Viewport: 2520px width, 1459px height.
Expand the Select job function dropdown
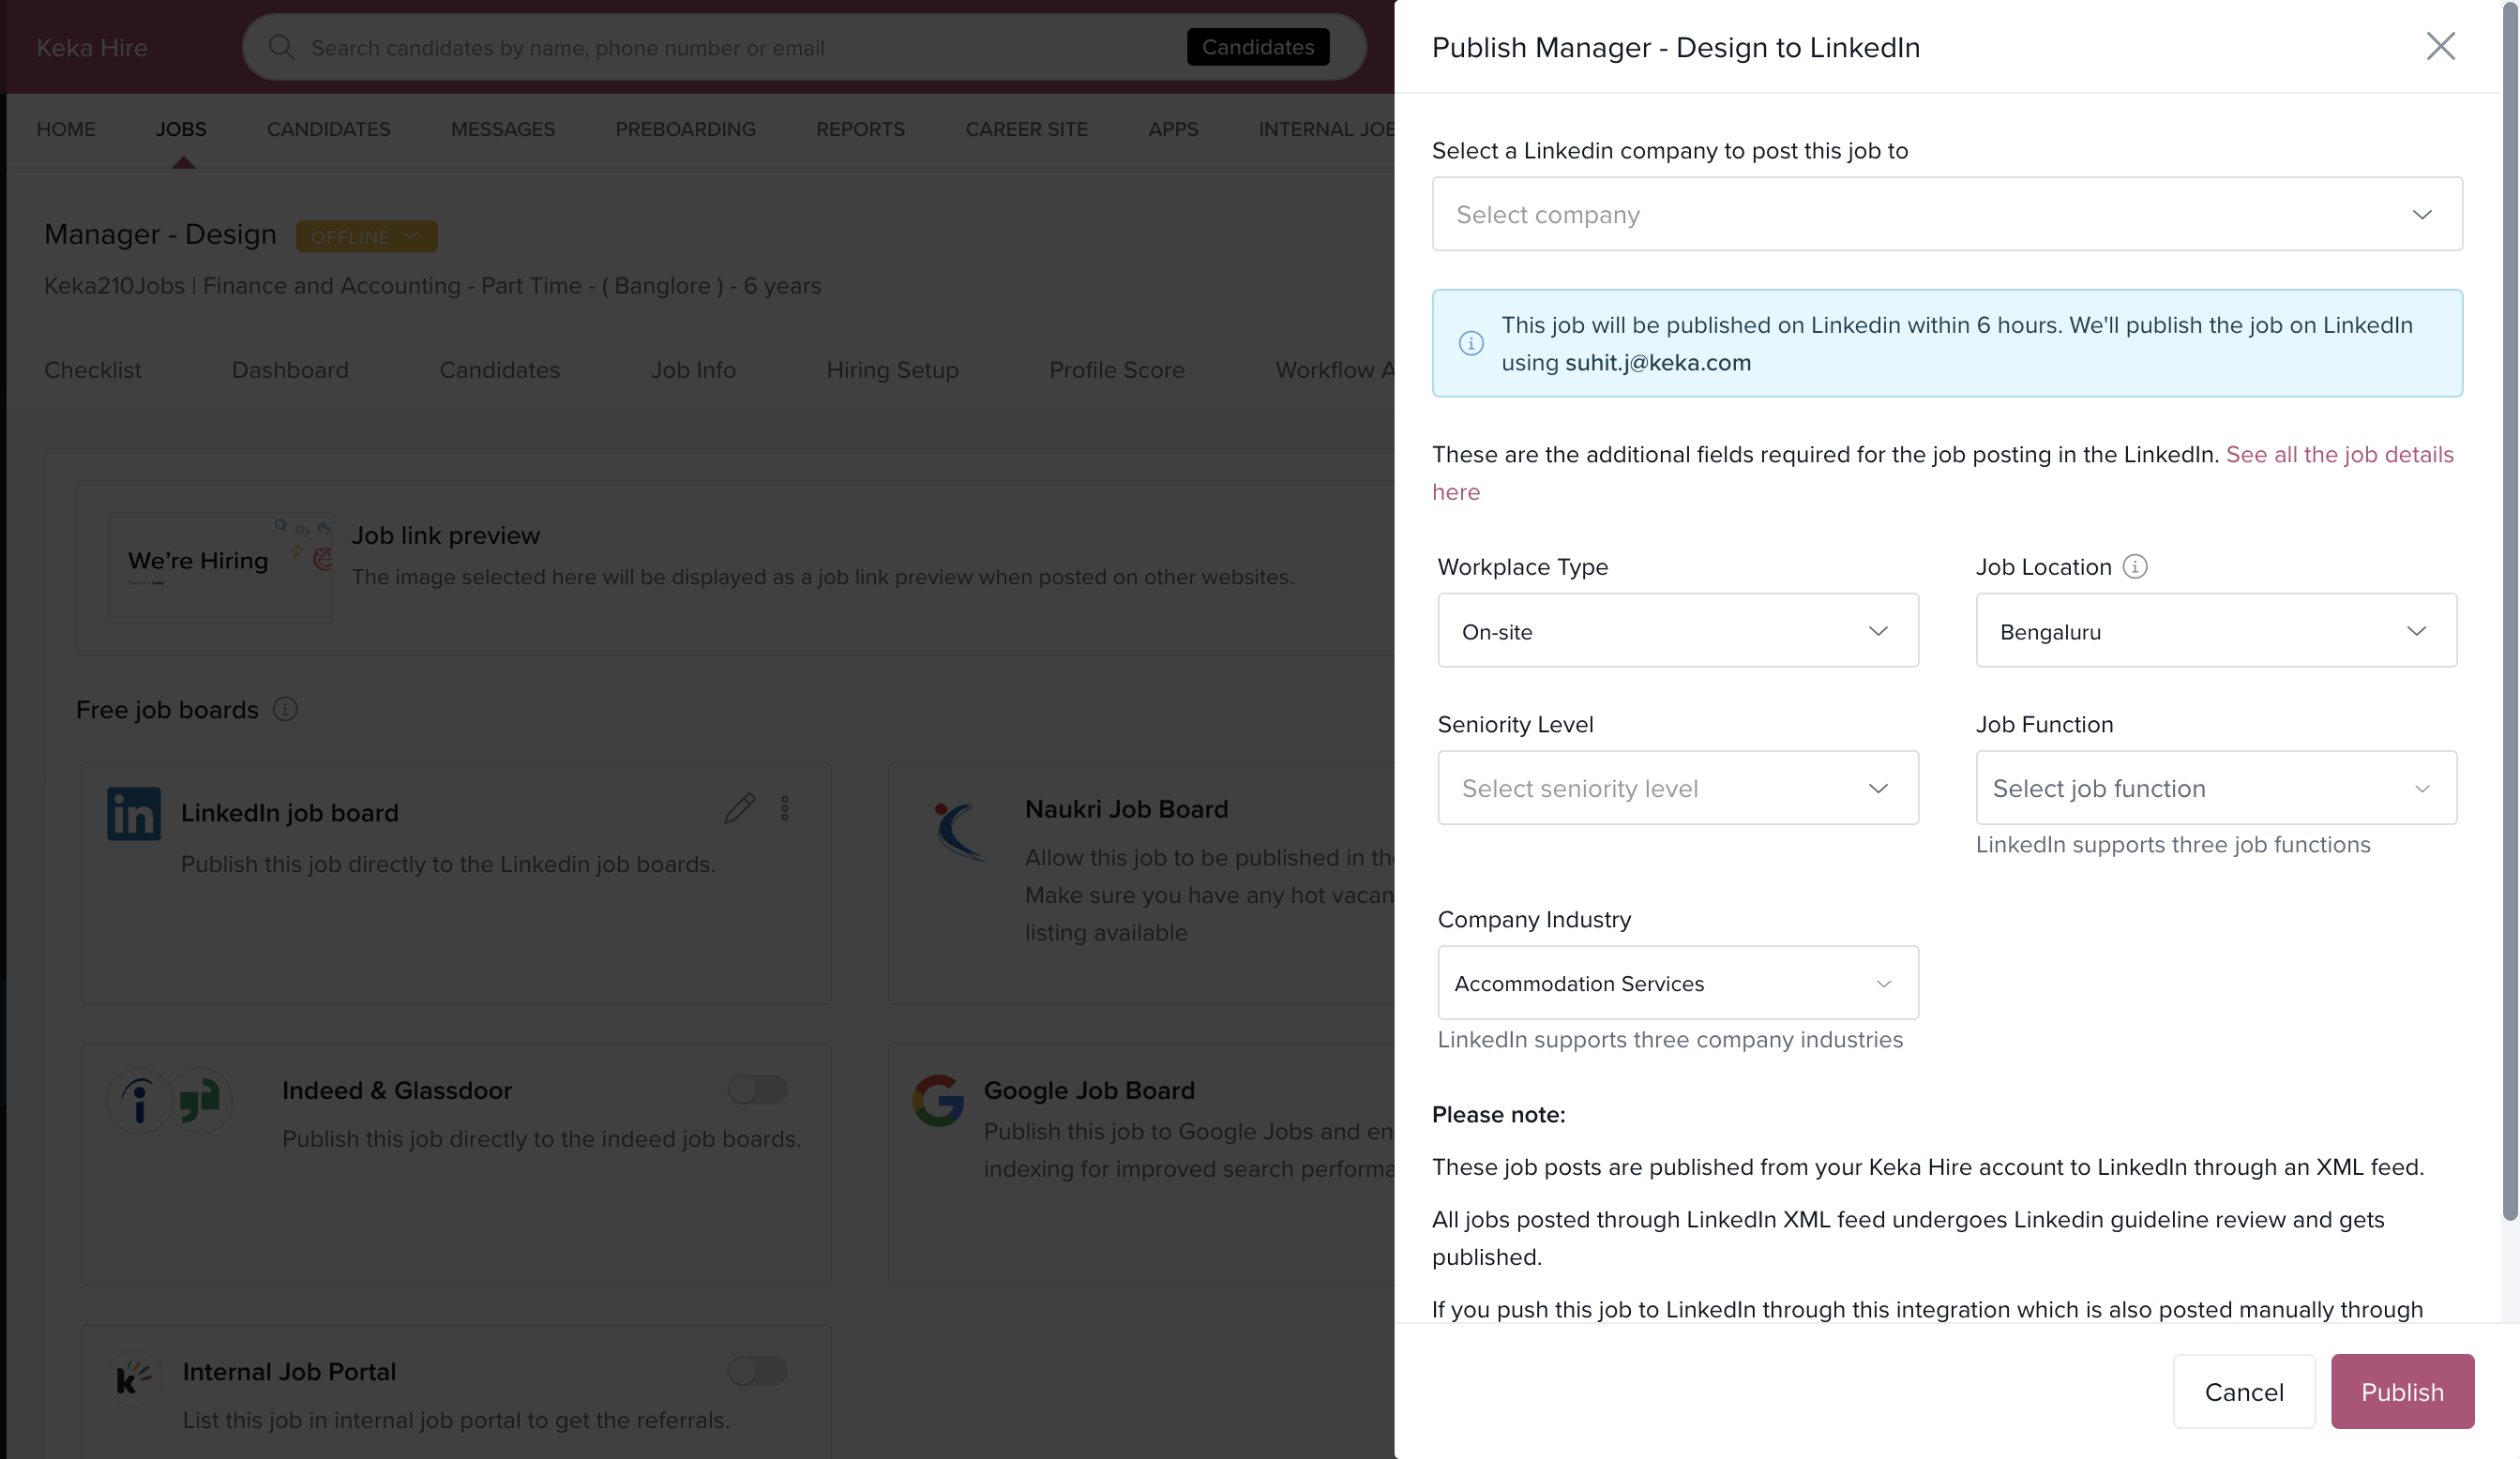2215,788
